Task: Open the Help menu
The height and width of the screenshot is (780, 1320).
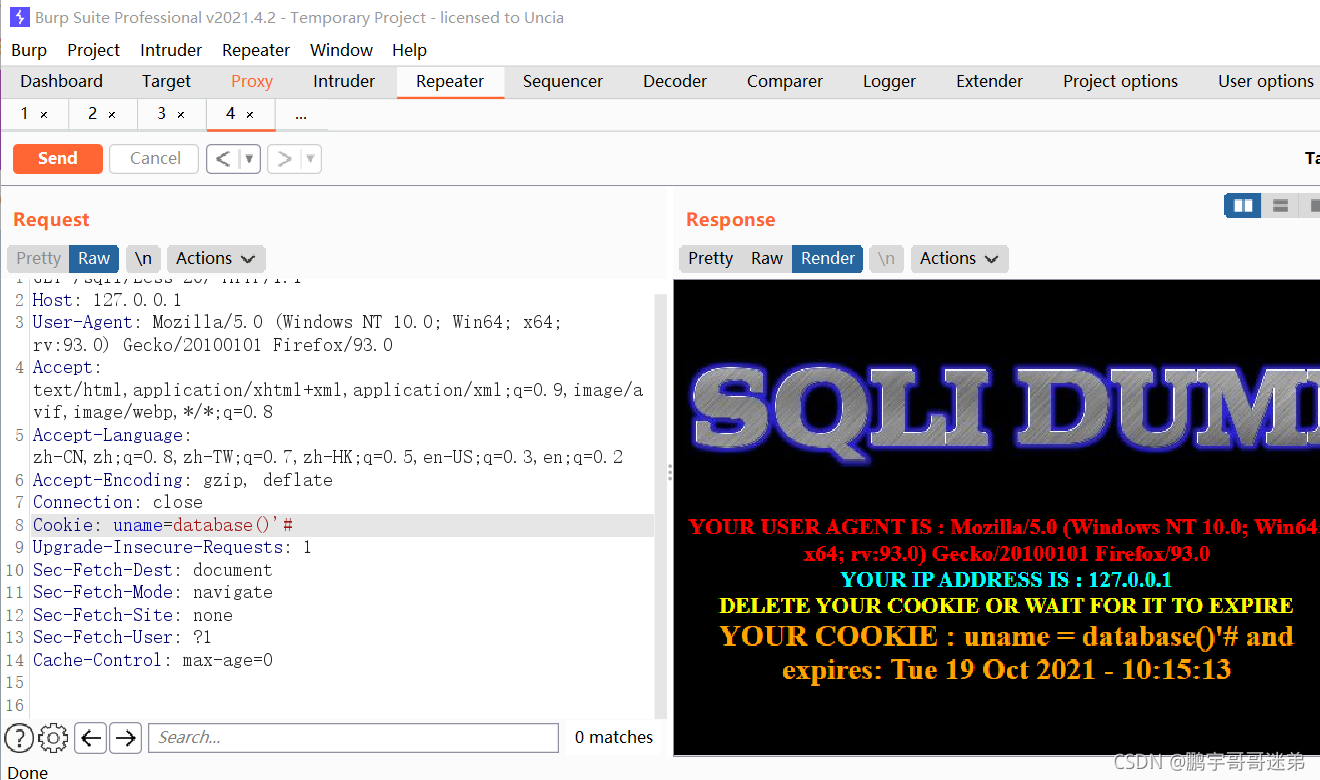Action: click(x=409, y=50)
